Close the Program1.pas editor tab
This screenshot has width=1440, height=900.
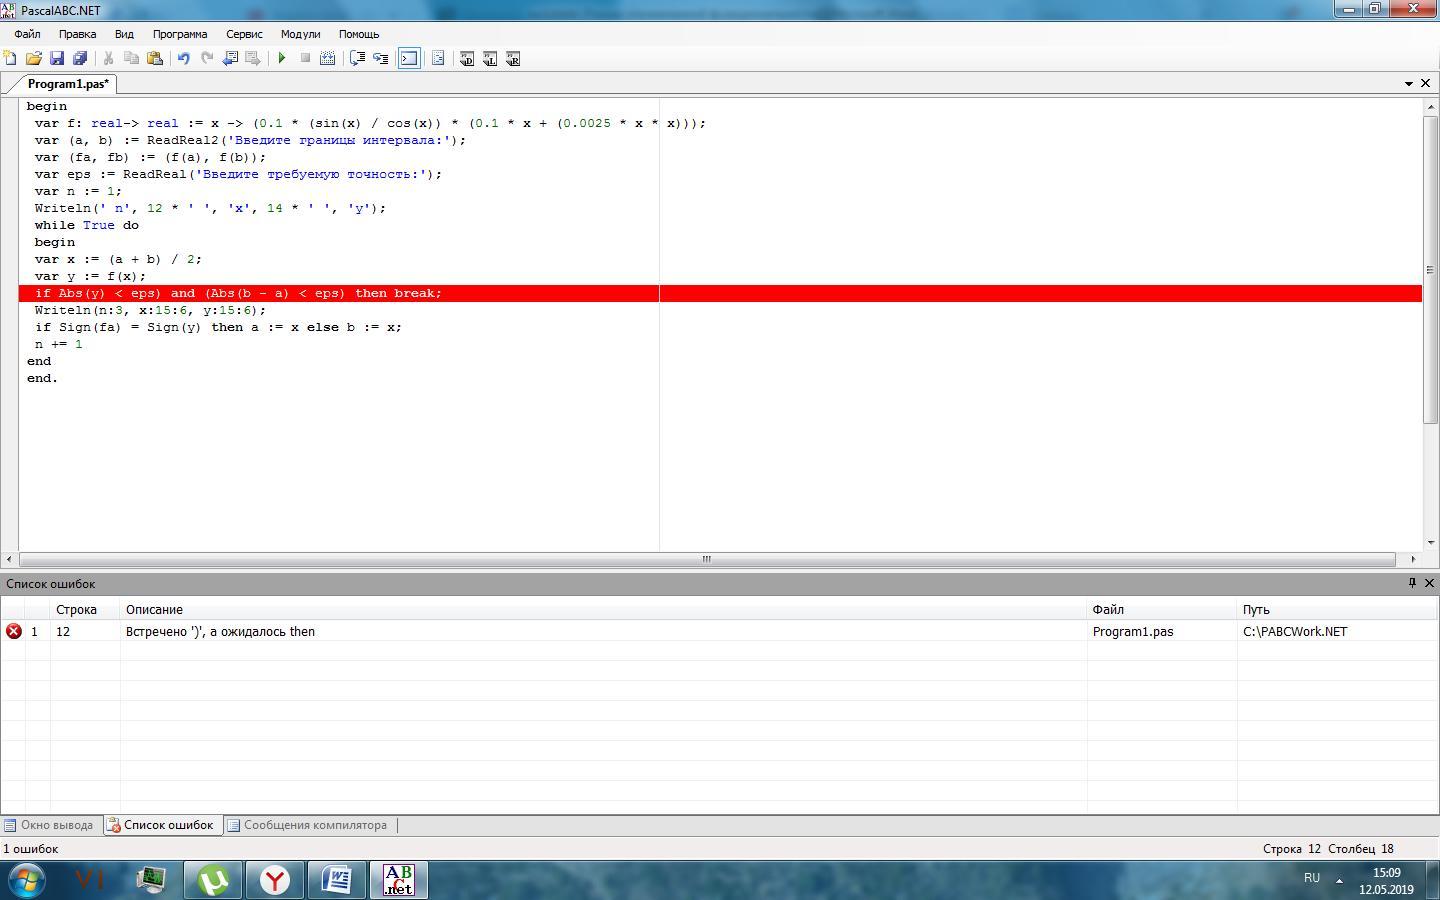click(x=1426, y=83)
